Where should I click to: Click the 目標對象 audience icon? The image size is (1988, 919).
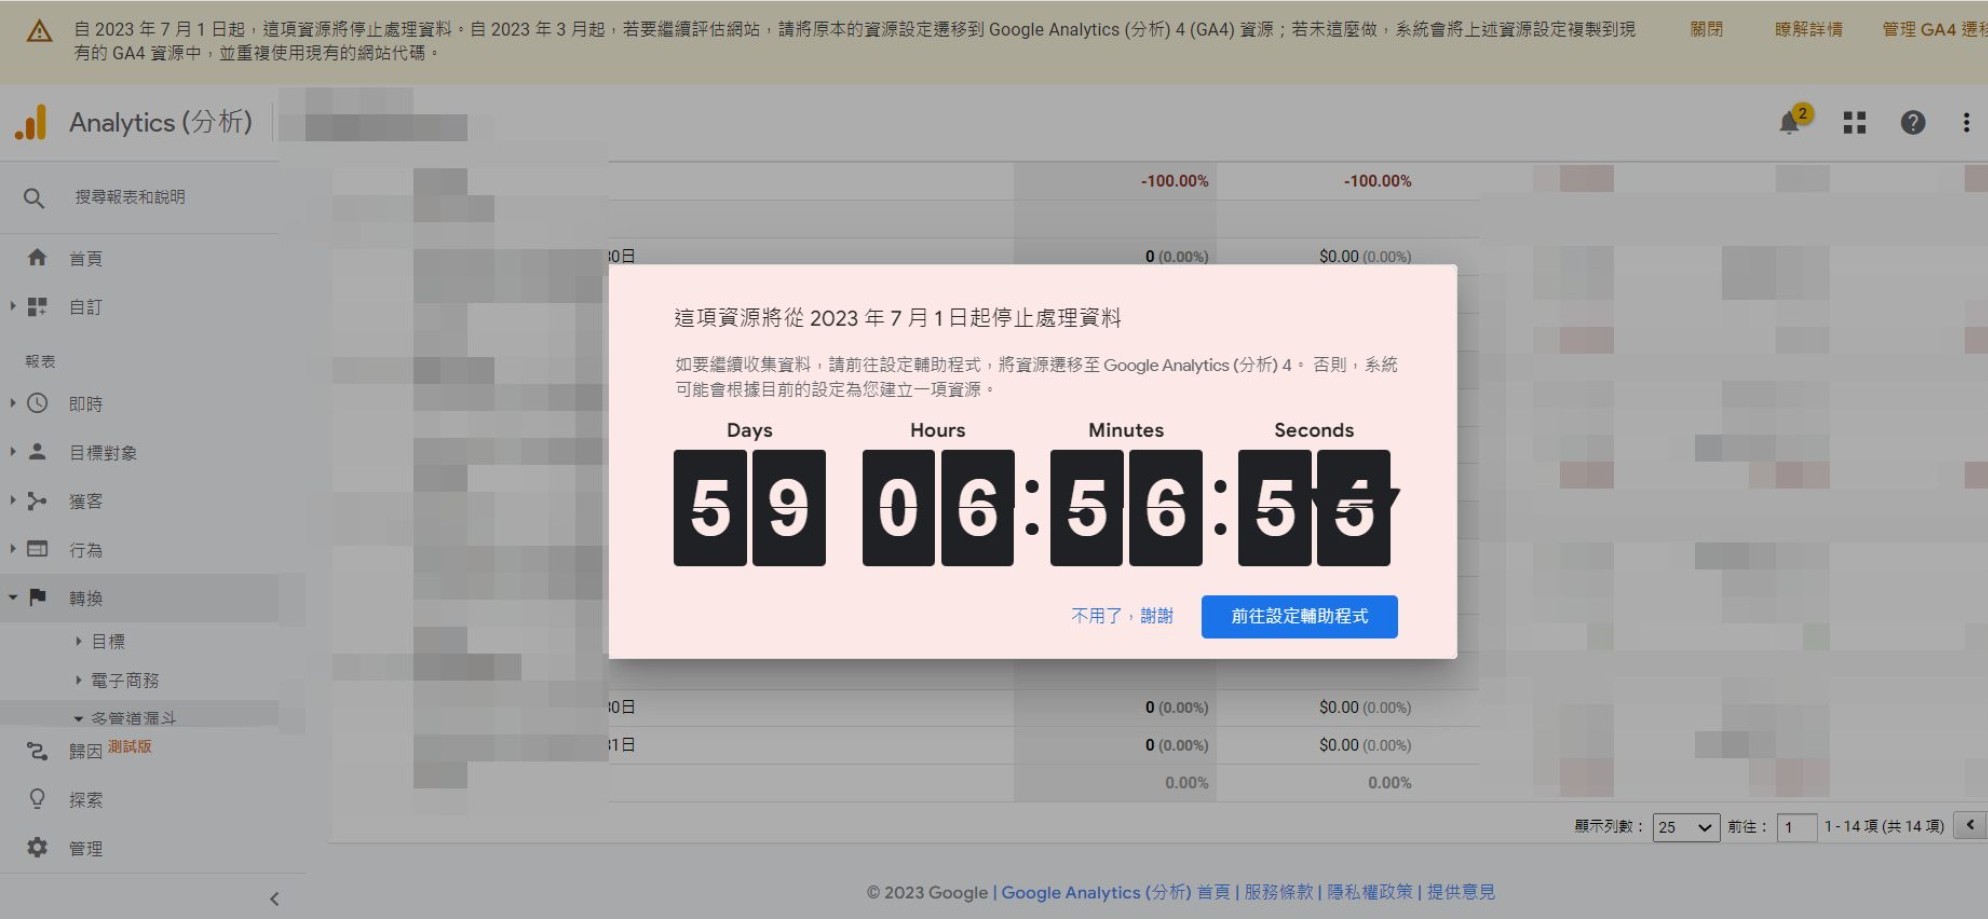pyautogui.click(x=37, y=451)
